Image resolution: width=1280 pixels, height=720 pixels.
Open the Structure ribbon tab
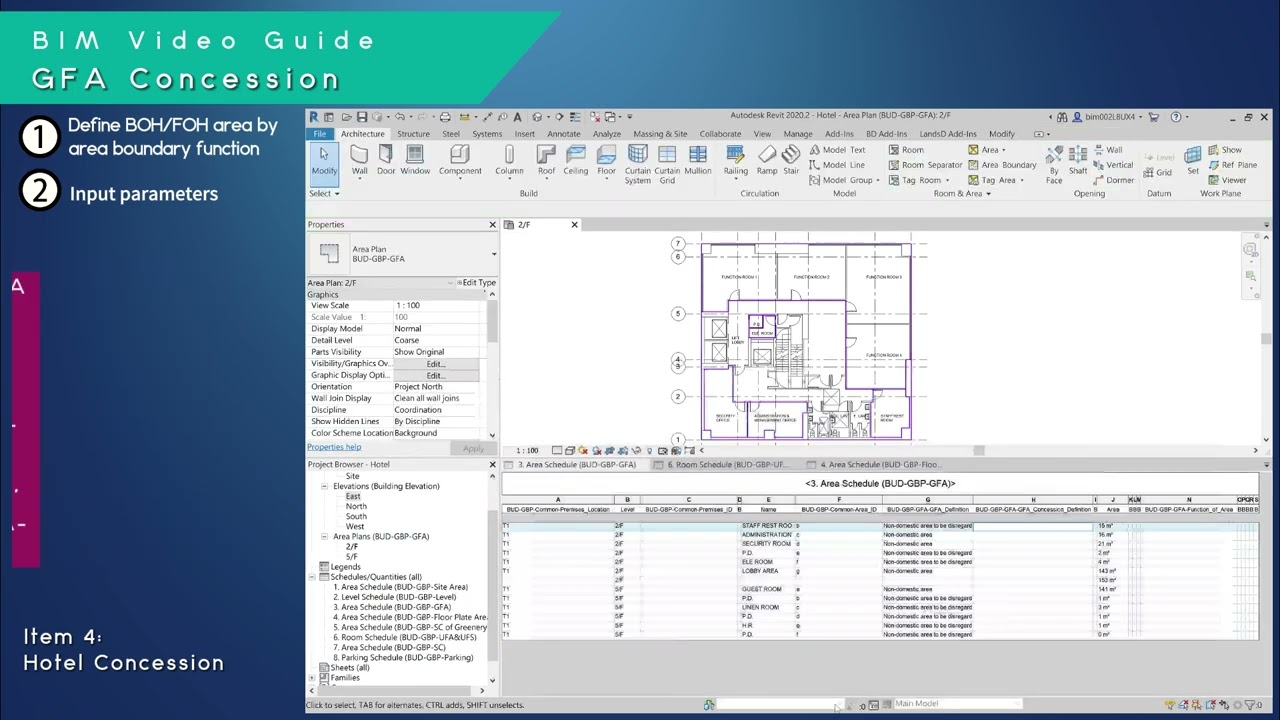click(413, 134)
